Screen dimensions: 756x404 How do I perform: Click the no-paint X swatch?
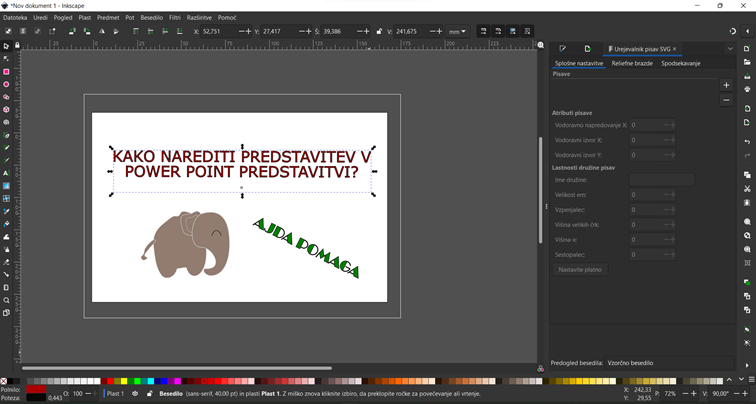(3, 381)
